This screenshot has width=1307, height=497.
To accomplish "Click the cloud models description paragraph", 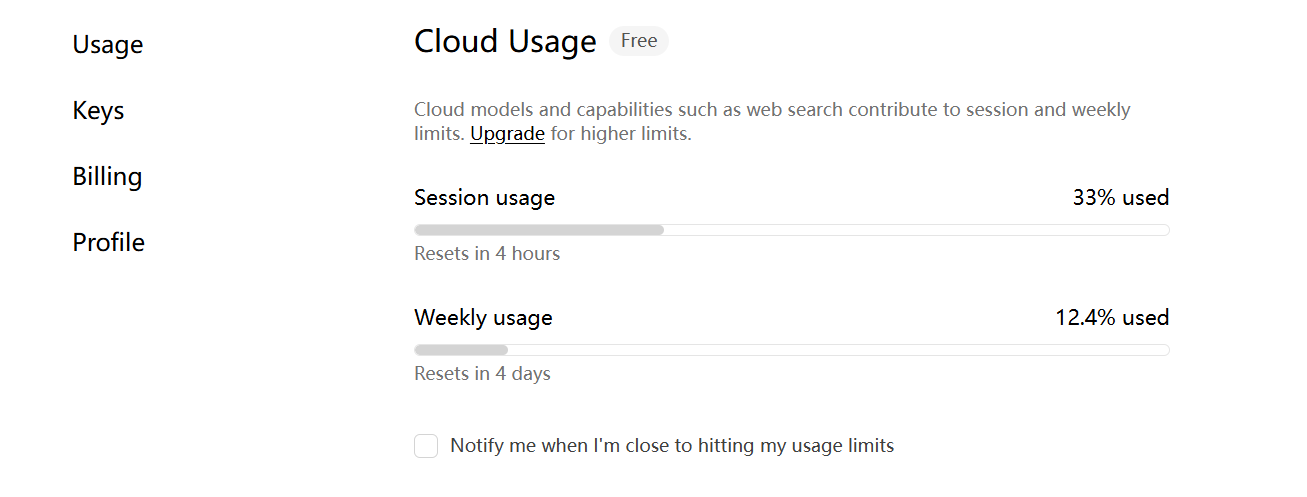I will 772,111.
